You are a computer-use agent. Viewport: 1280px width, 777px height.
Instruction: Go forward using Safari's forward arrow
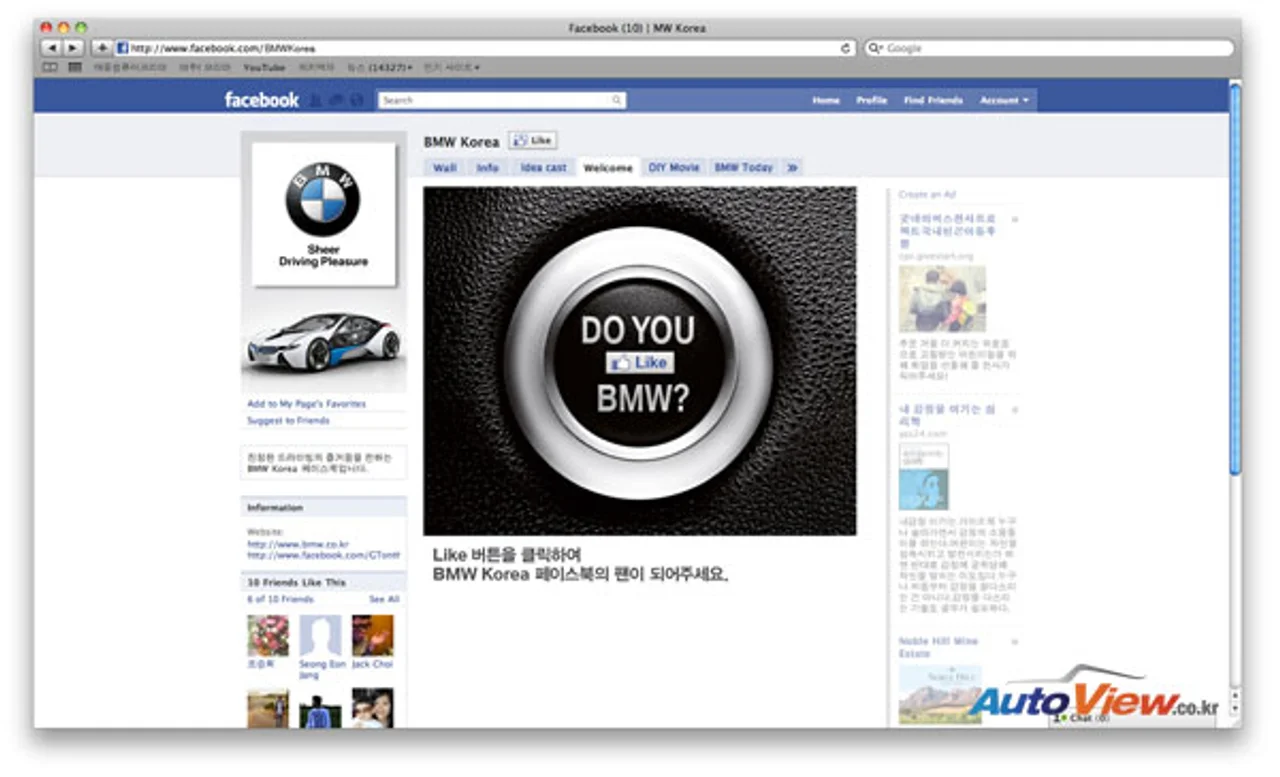(73, 48)
